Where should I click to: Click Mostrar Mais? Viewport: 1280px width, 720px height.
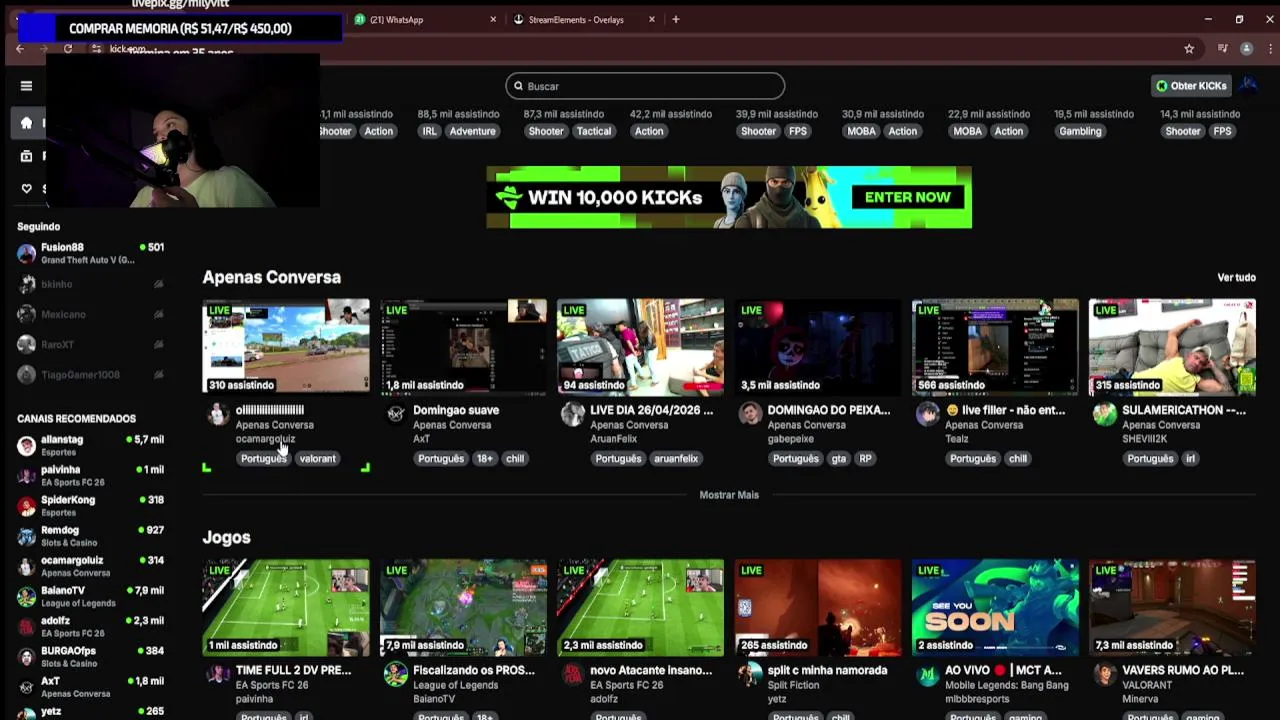tap(729, 495)
